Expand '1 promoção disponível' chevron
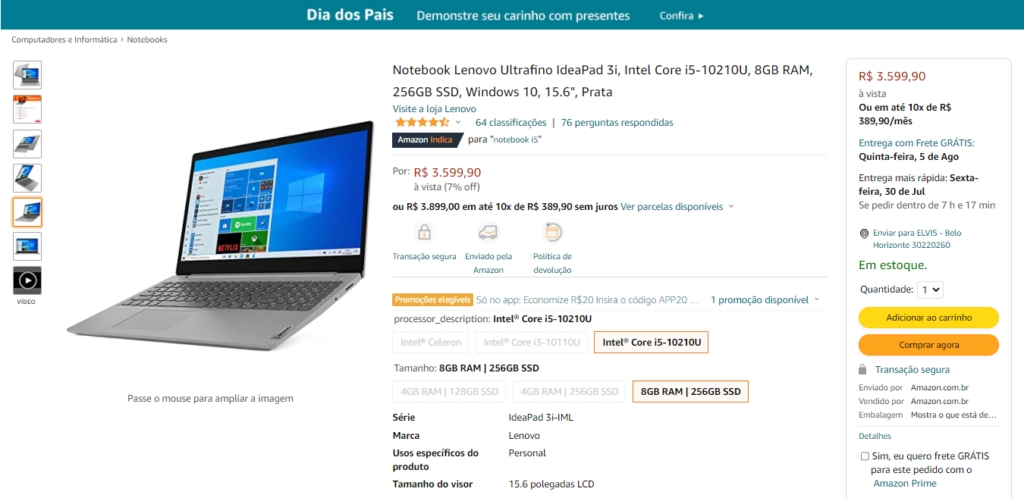Viewport: 1024px width, 498px height. 816,300
